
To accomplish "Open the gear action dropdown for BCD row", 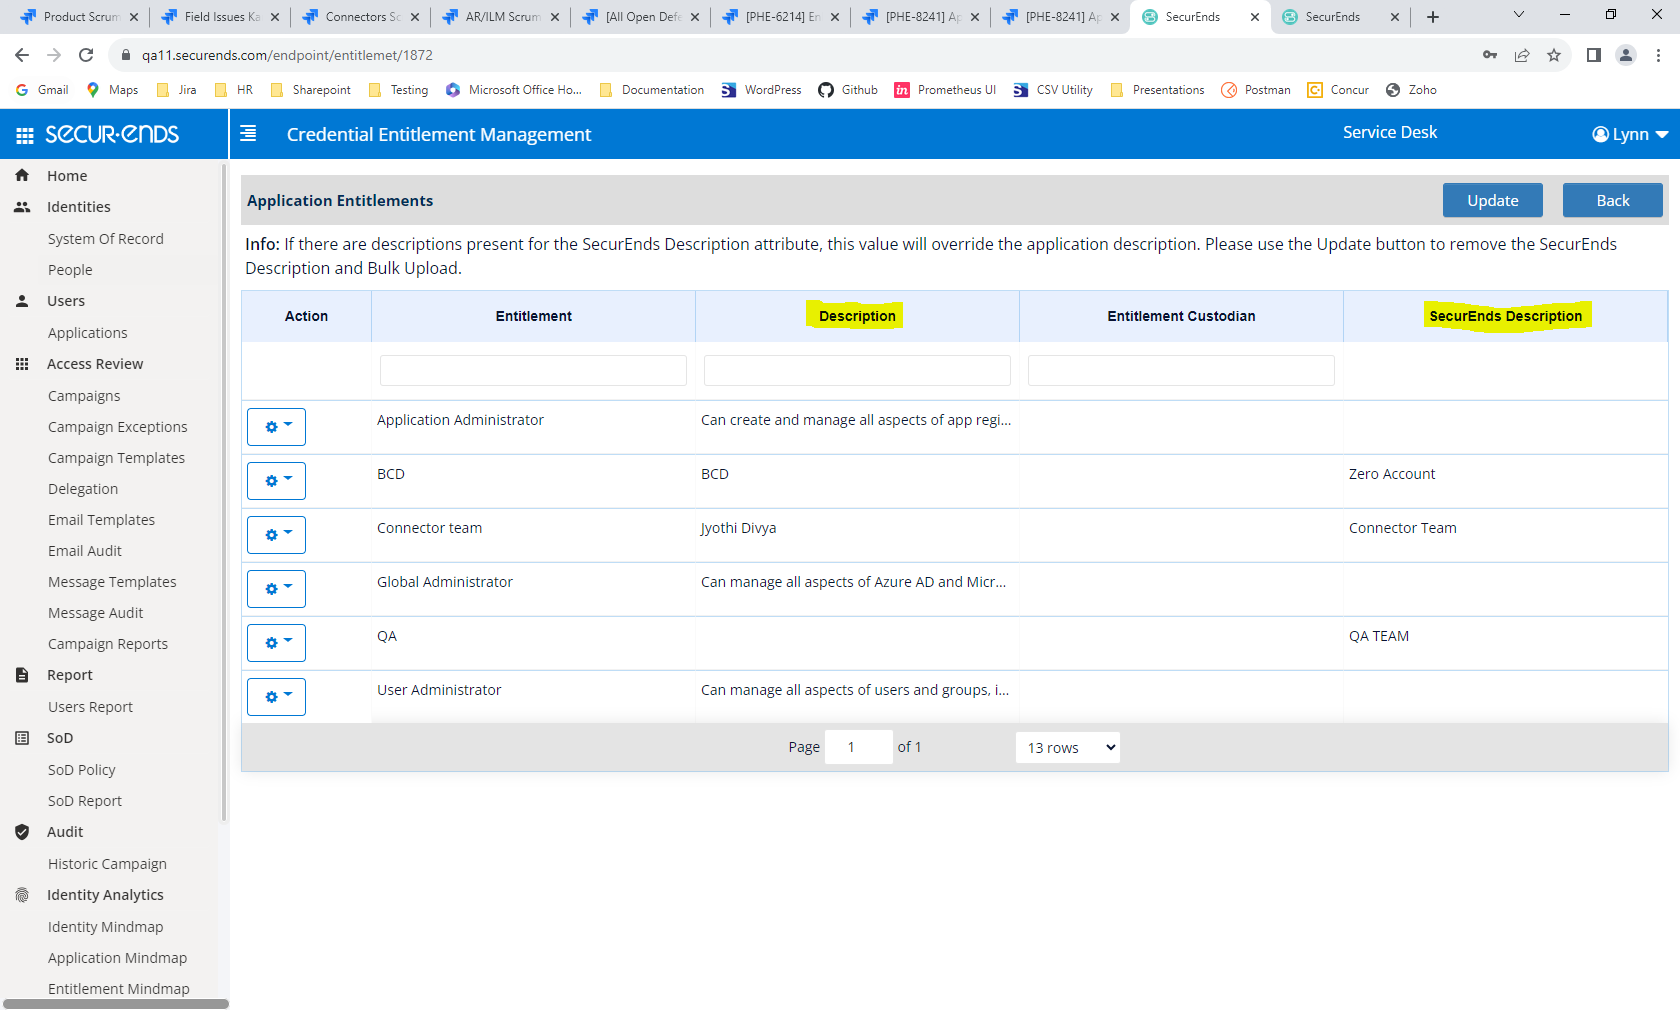I will pyautogui.click(x=275, y=480).
